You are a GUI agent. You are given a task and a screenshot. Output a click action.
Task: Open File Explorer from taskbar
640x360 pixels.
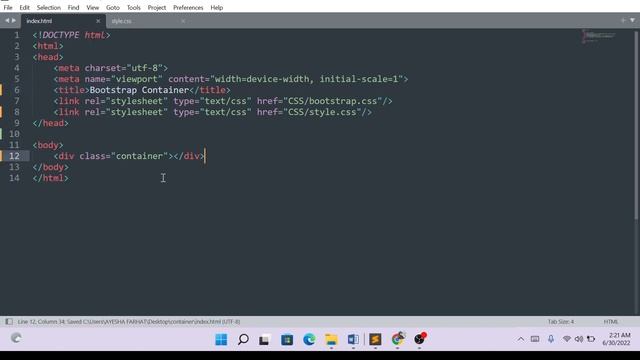pos(331,339)
